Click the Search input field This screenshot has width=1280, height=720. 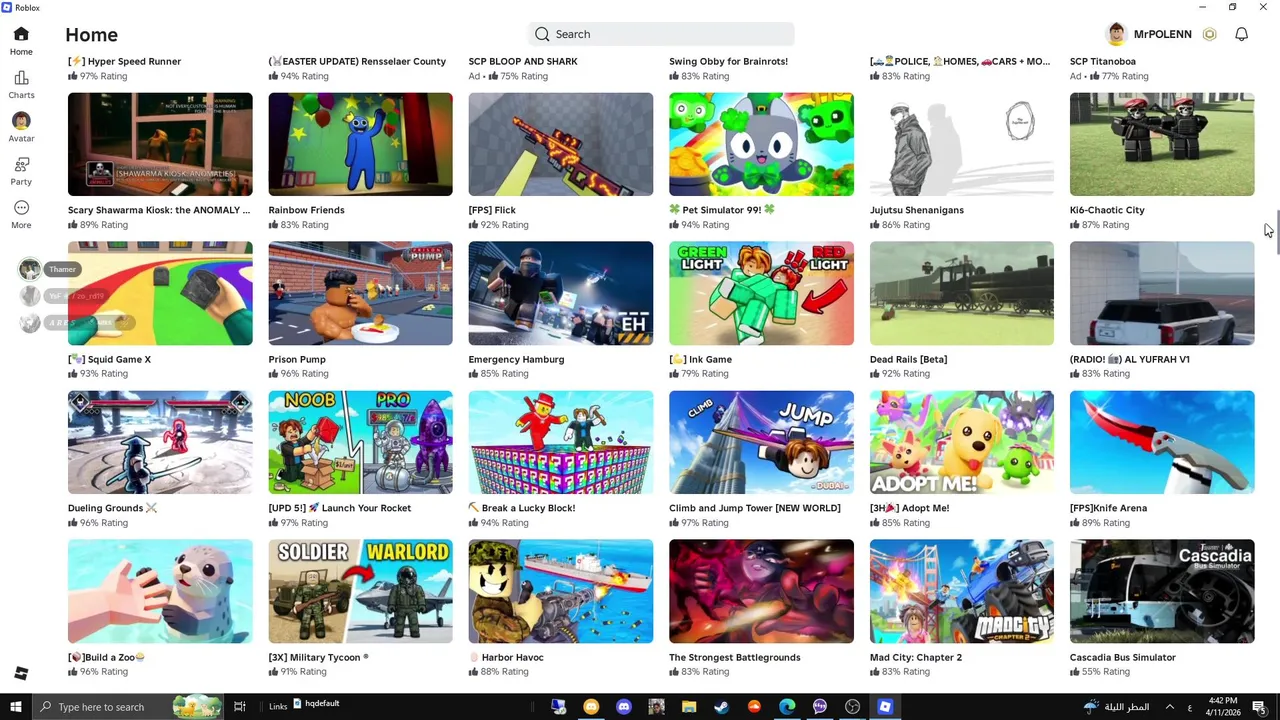tap(661, 34)
